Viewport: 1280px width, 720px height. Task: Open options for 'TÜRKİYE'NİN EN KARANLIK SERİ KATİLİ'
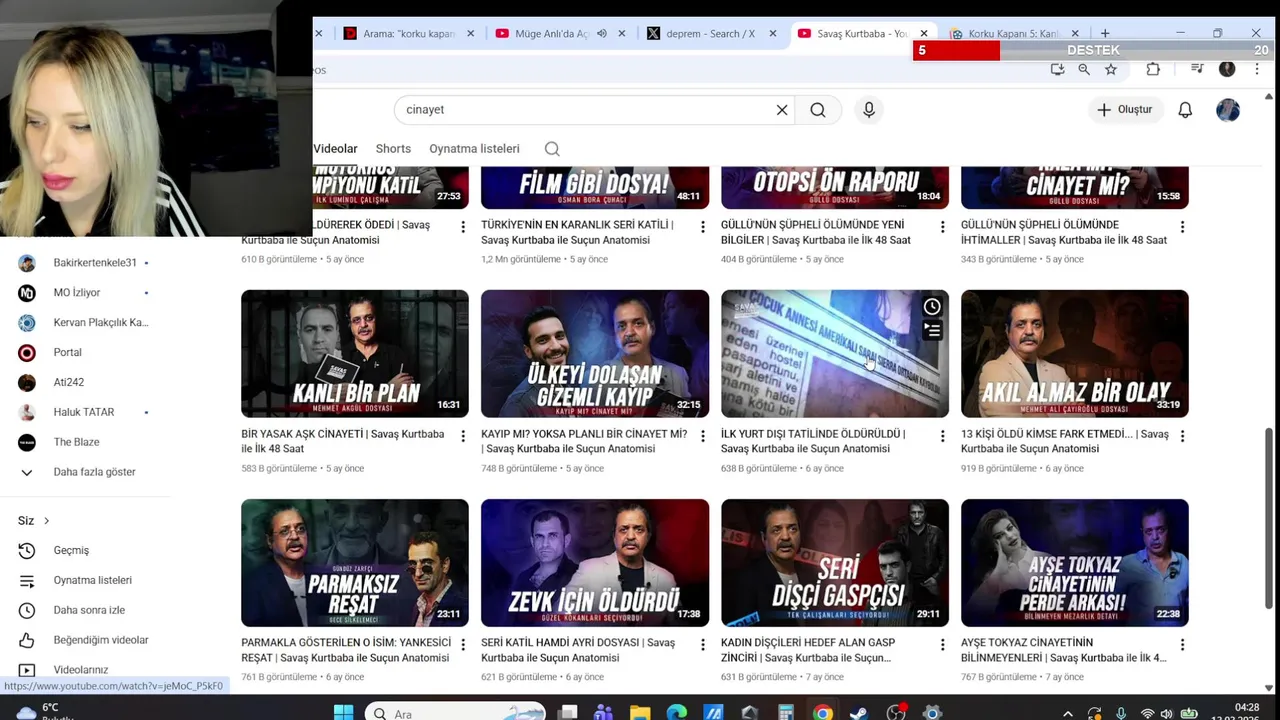[x=703, y=227]
